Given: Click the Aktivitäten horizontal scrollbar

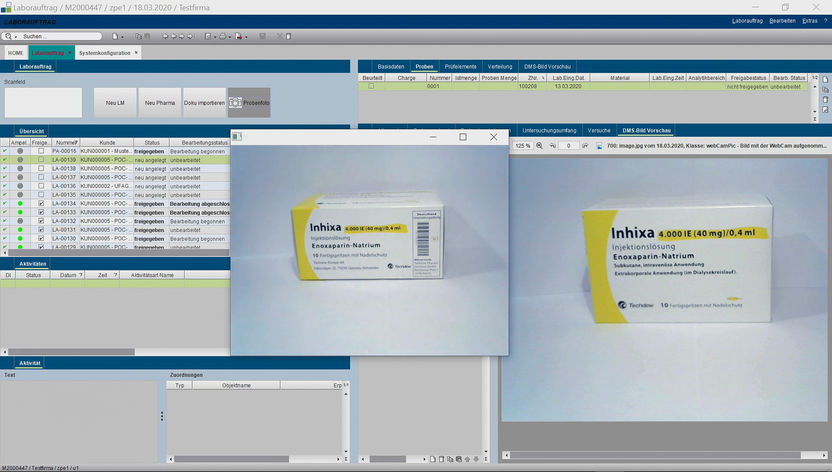Looking at the screenshot, I should coord(71,352).
